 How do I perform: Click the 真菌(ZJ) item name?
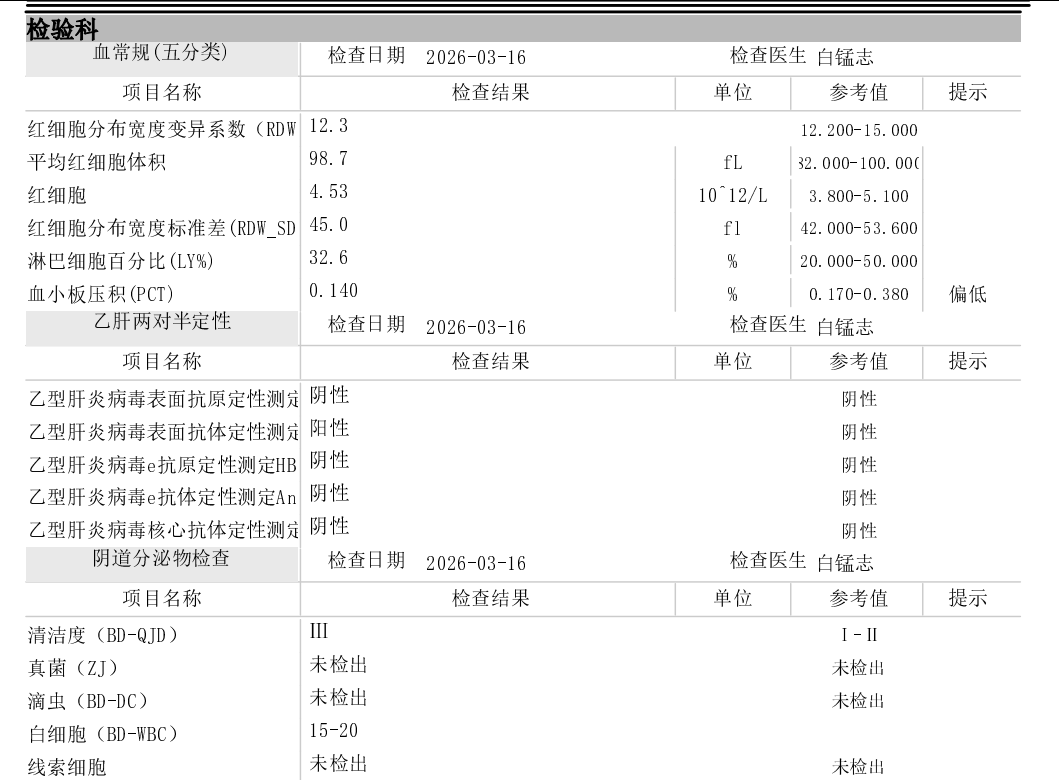click(78, 669)
